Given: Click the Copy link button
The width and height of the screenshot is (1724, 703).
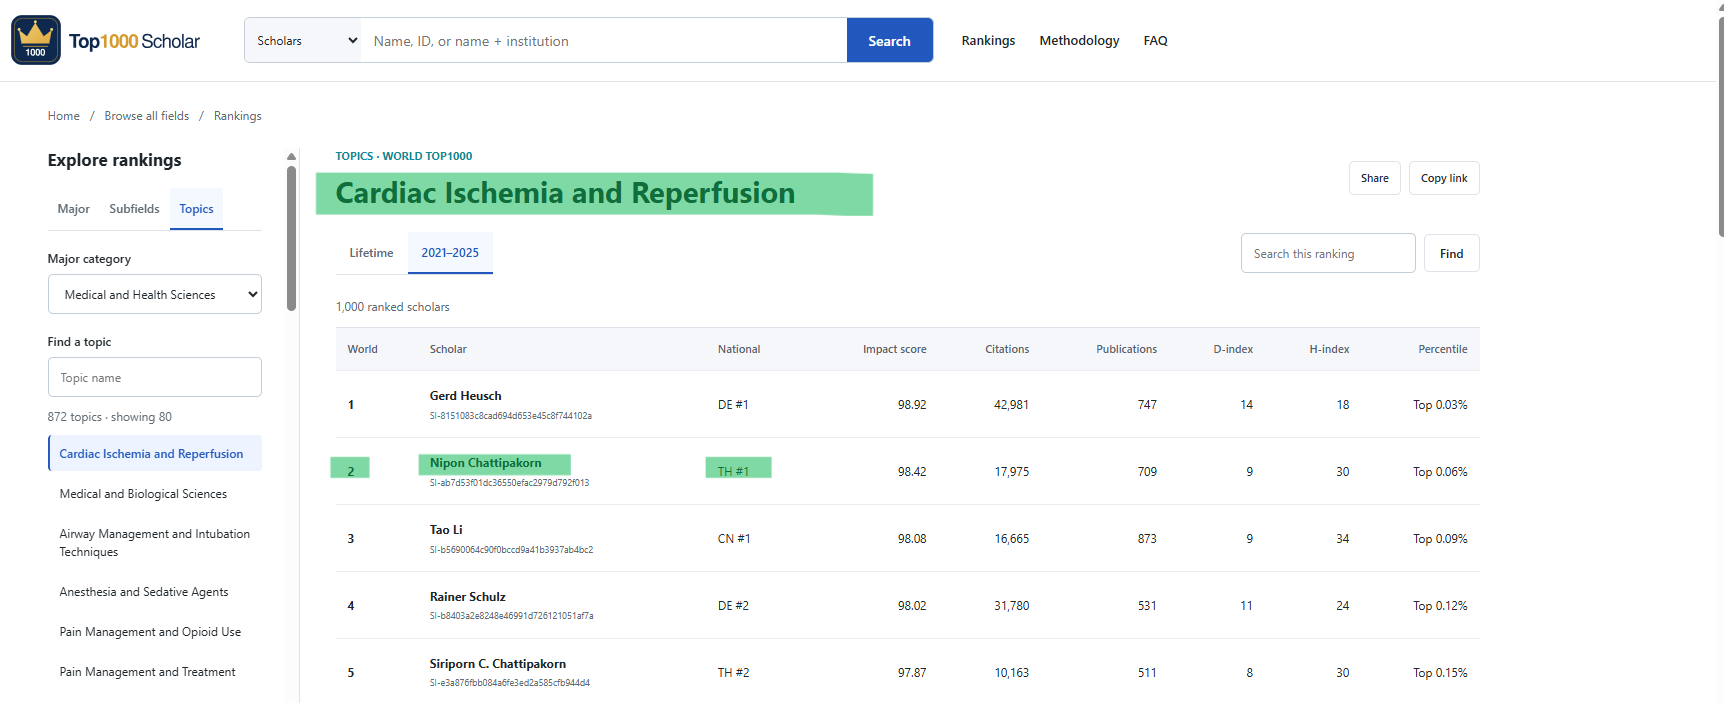Looking at the screenshot, I should coord(1444,178).
